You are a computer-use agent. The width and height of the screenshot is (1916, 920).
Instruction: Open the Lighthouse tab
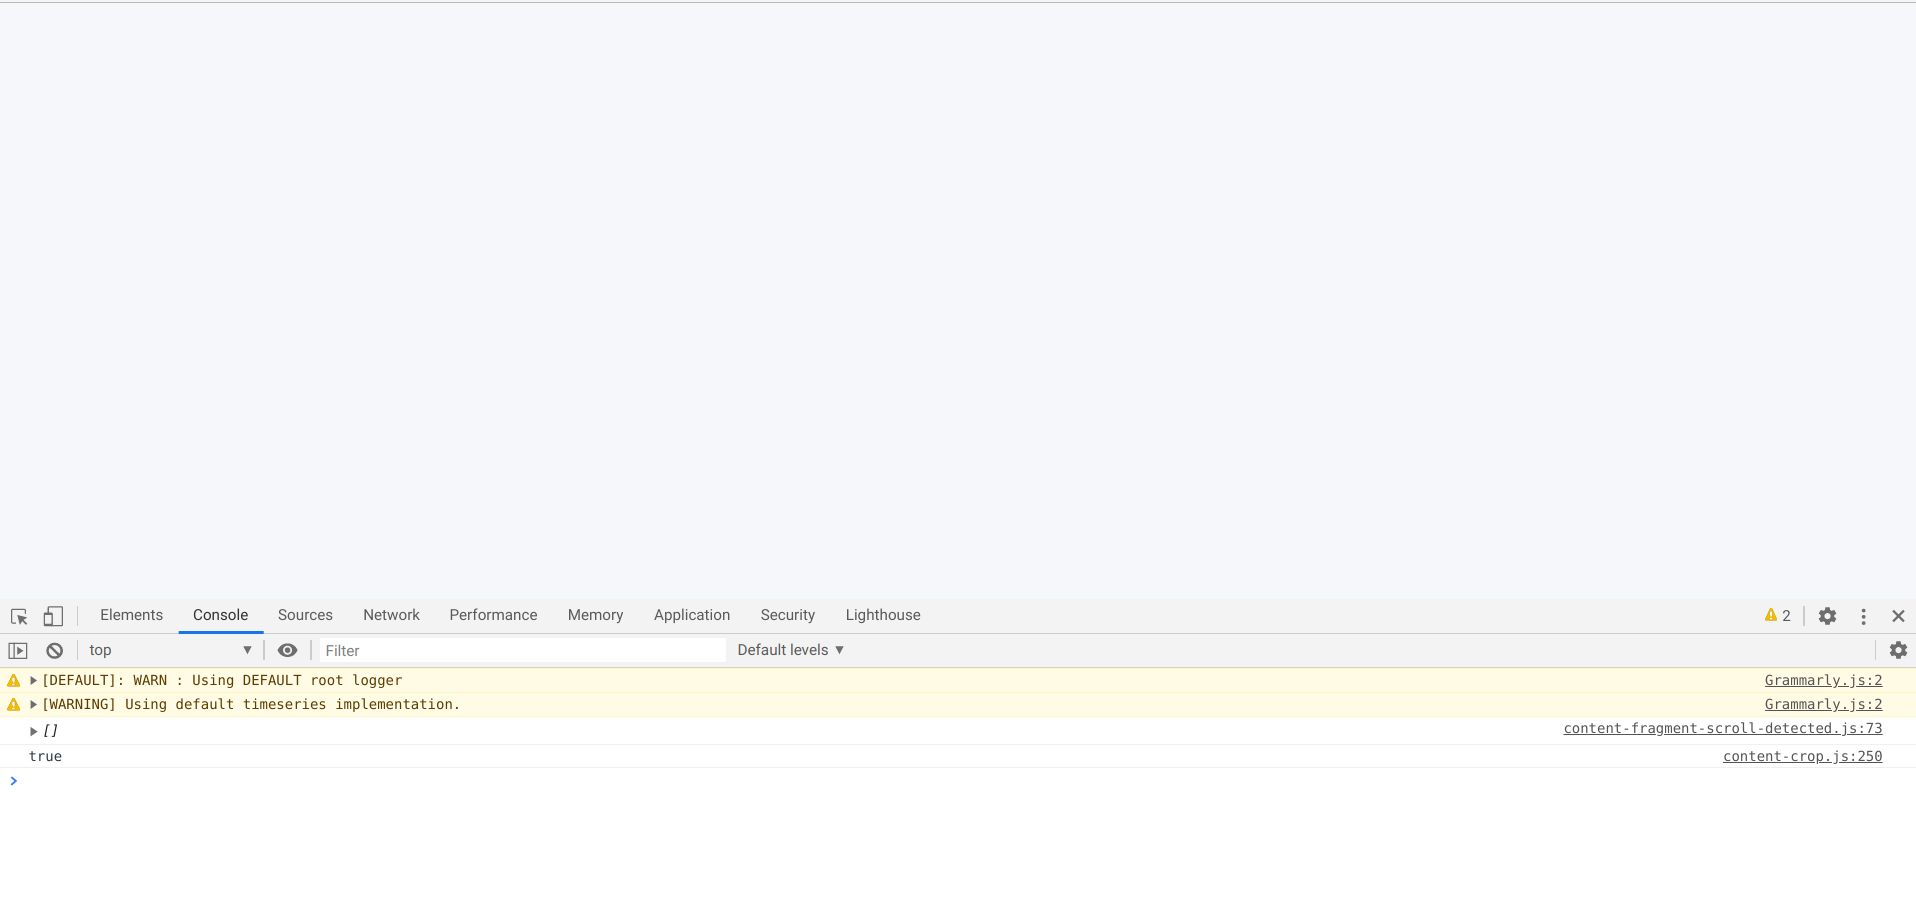[883, 616]
